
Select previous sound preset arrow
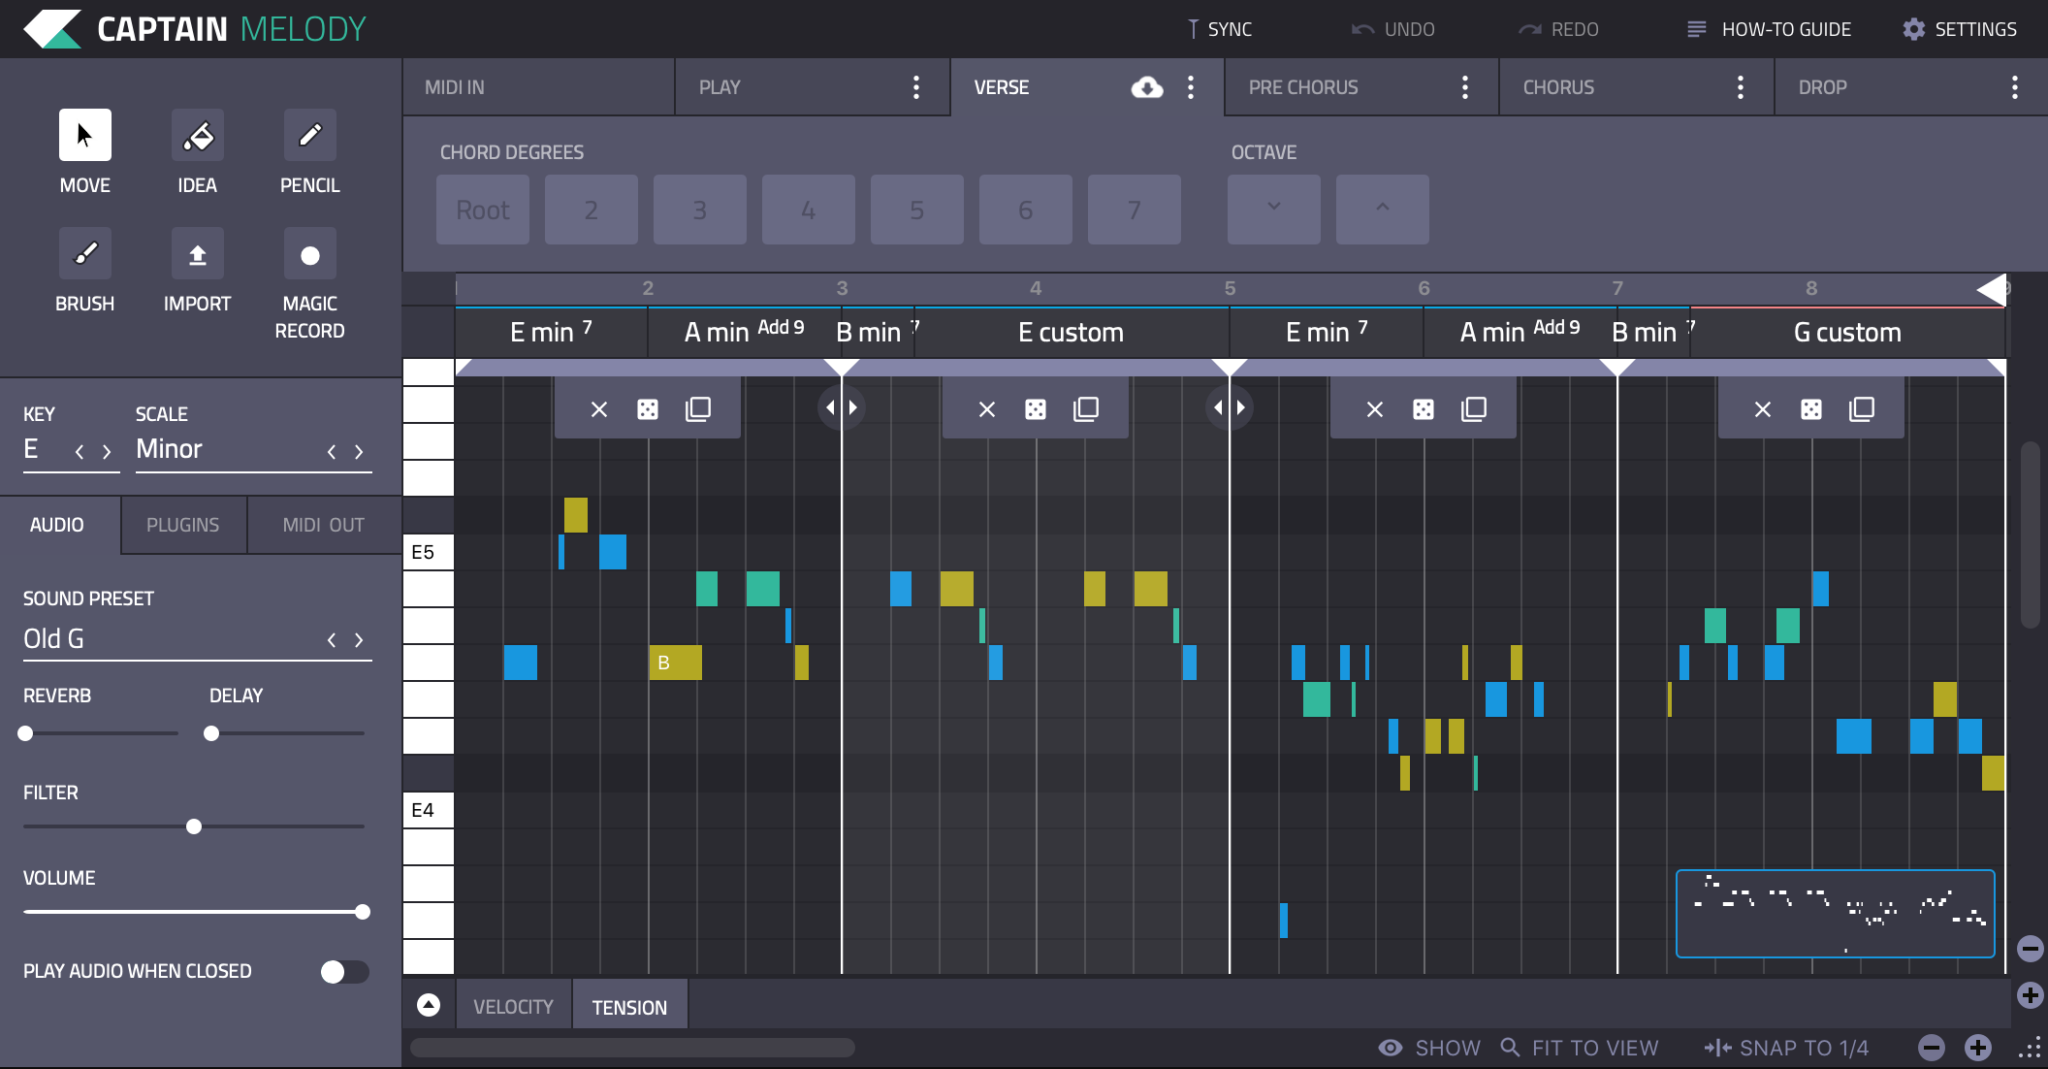(332, 640)
